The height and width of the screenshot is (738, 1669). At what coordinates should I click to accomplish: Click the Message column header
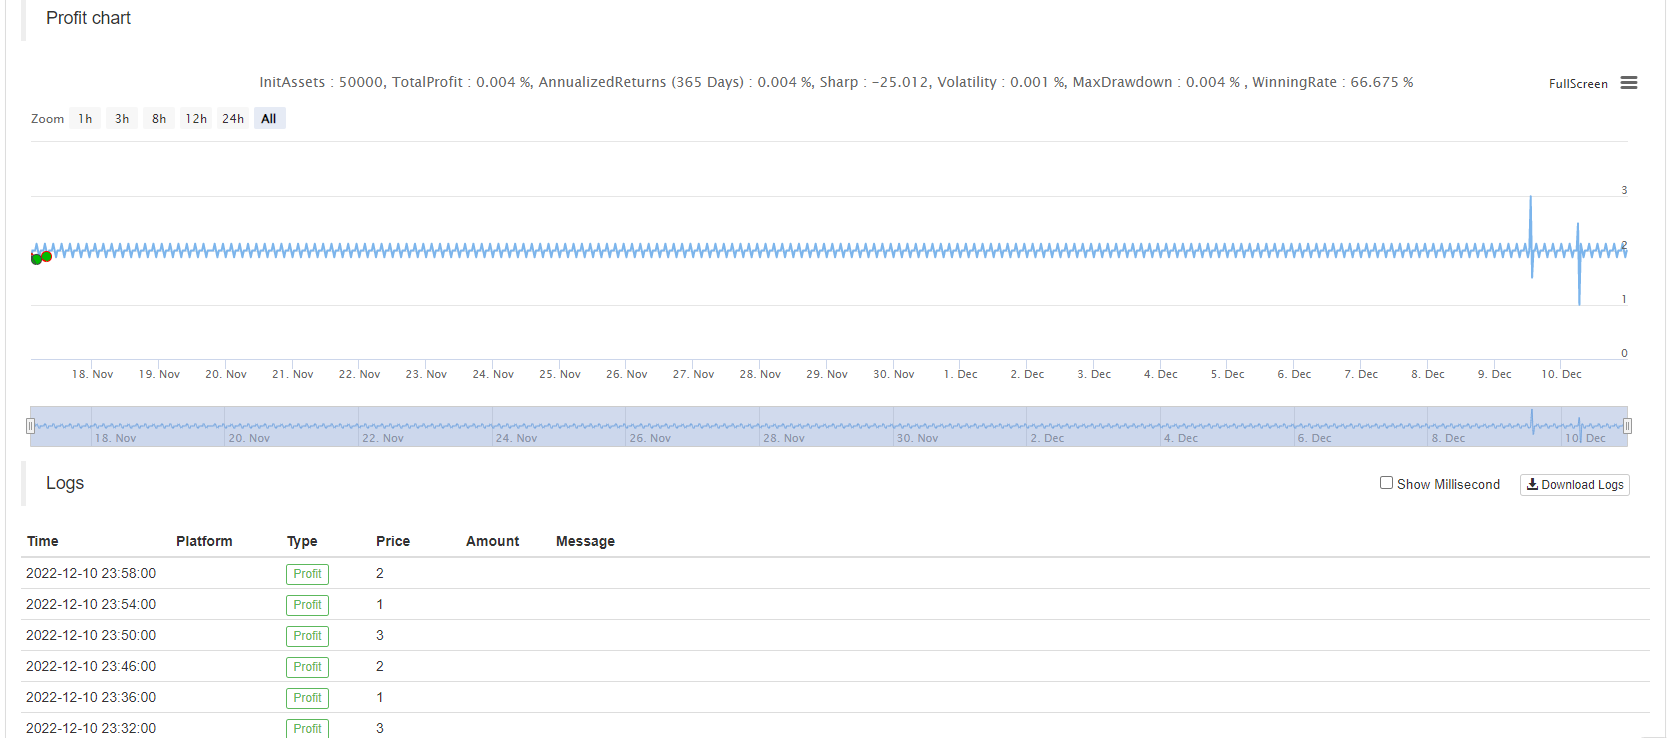point(585,541)
